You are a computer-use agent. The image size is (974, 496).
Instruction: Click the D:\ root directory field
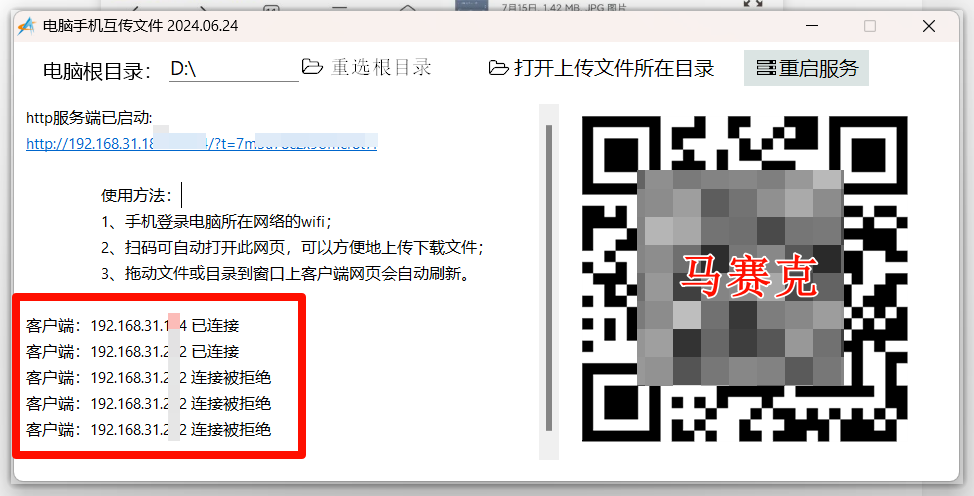[234, 69]
